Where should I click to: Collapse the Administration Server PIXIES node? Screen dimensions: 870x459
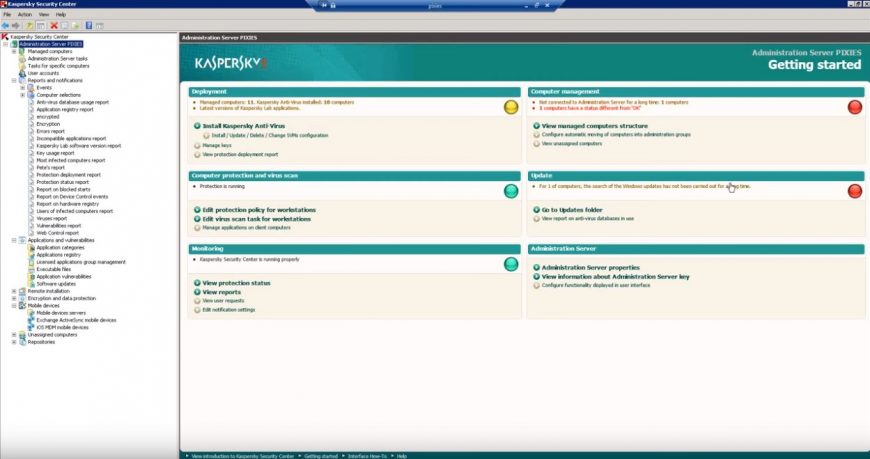6,44
